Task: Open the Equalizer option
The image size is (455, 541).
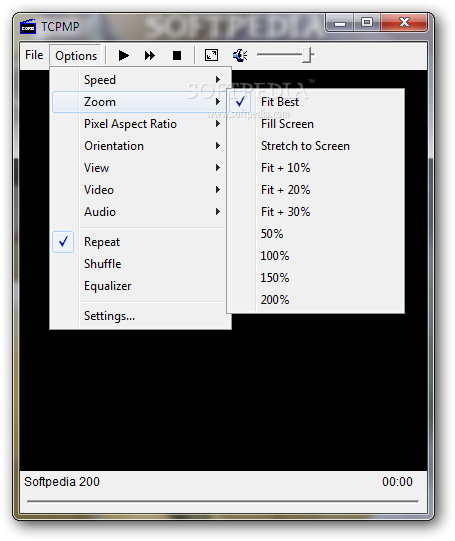Action: pyautogui.click(x=140, y=286)
